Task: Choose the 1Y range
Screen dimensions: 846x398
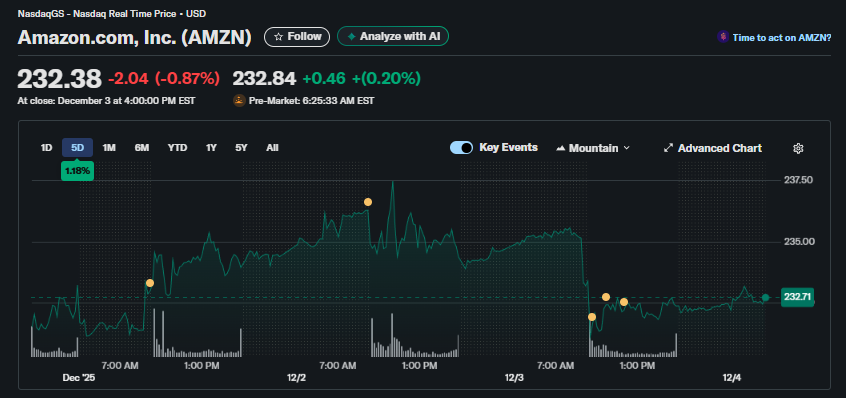Action: pos(211,148)
